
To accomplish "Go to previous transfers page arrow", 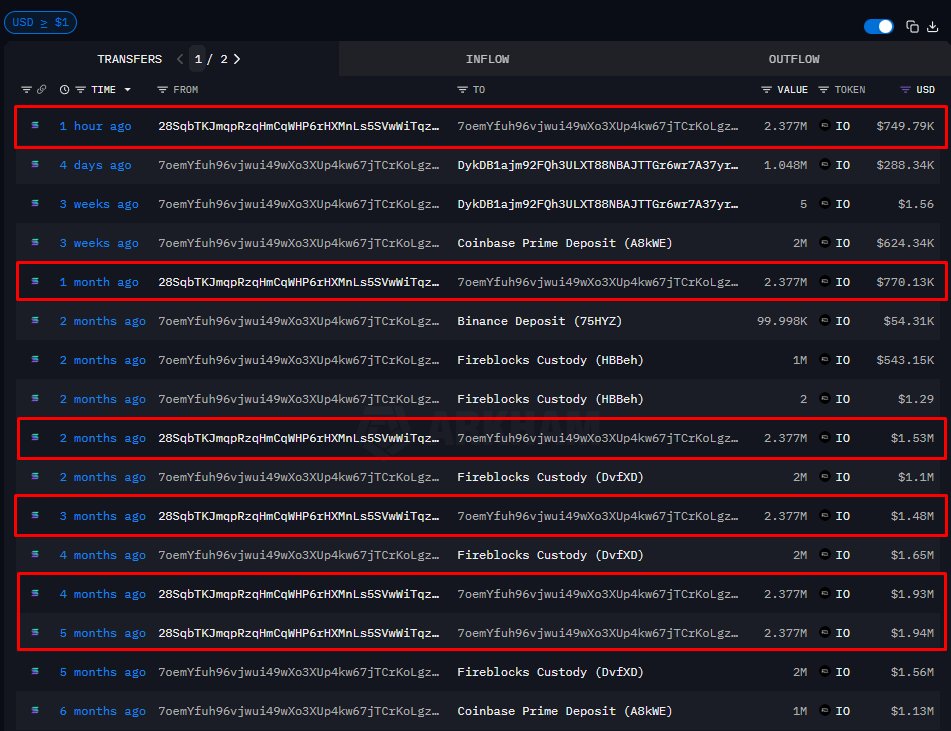I will pyautogui.click(x=180, y=59).
